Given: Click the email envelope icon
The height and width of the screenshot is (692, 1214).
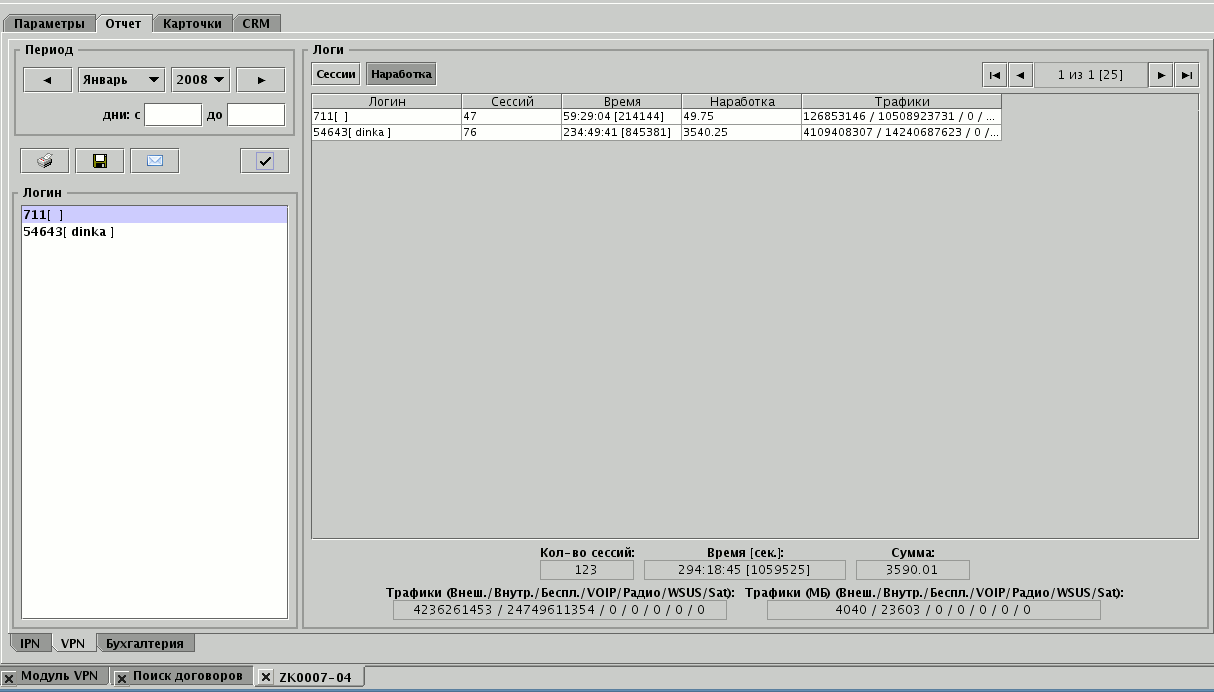Looking at the screenshot, I should [154, 161].
